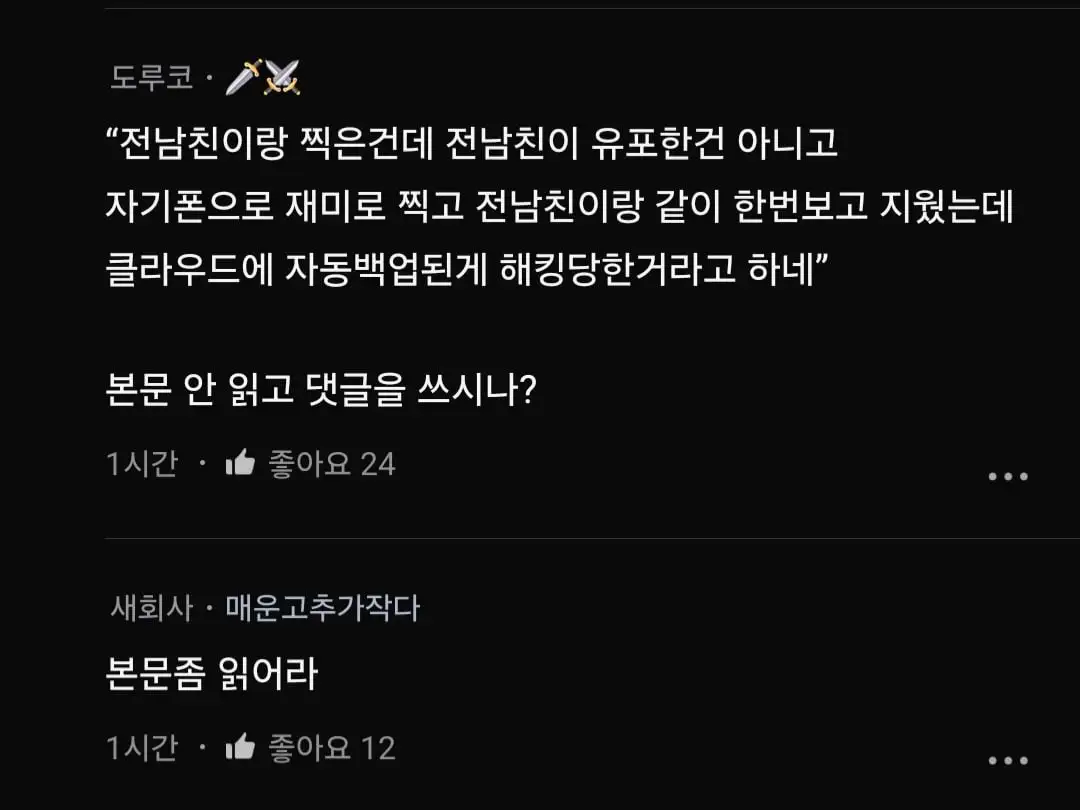Click quoted line starting with 자기폰으로 재미로

pyautogui.click(x=560, y=208)
